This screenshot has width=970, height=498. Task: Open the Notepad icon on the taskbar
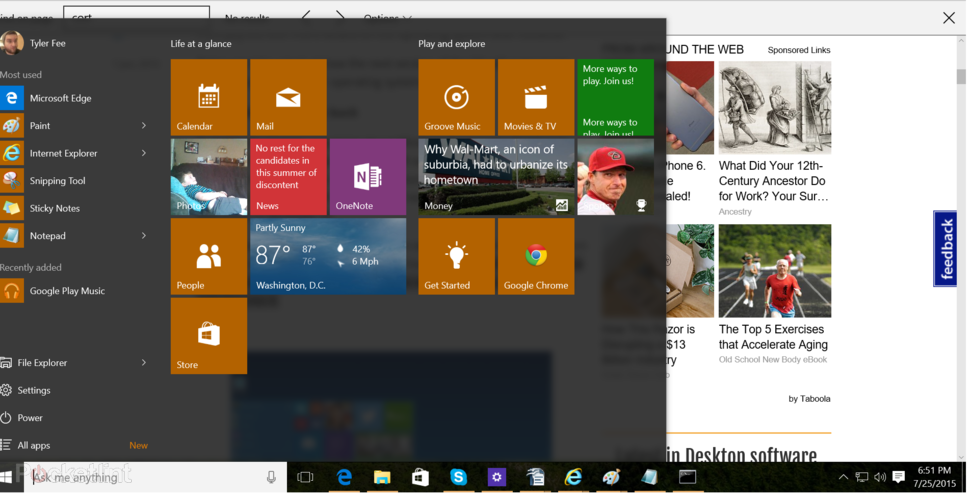[x=649, y=477]
